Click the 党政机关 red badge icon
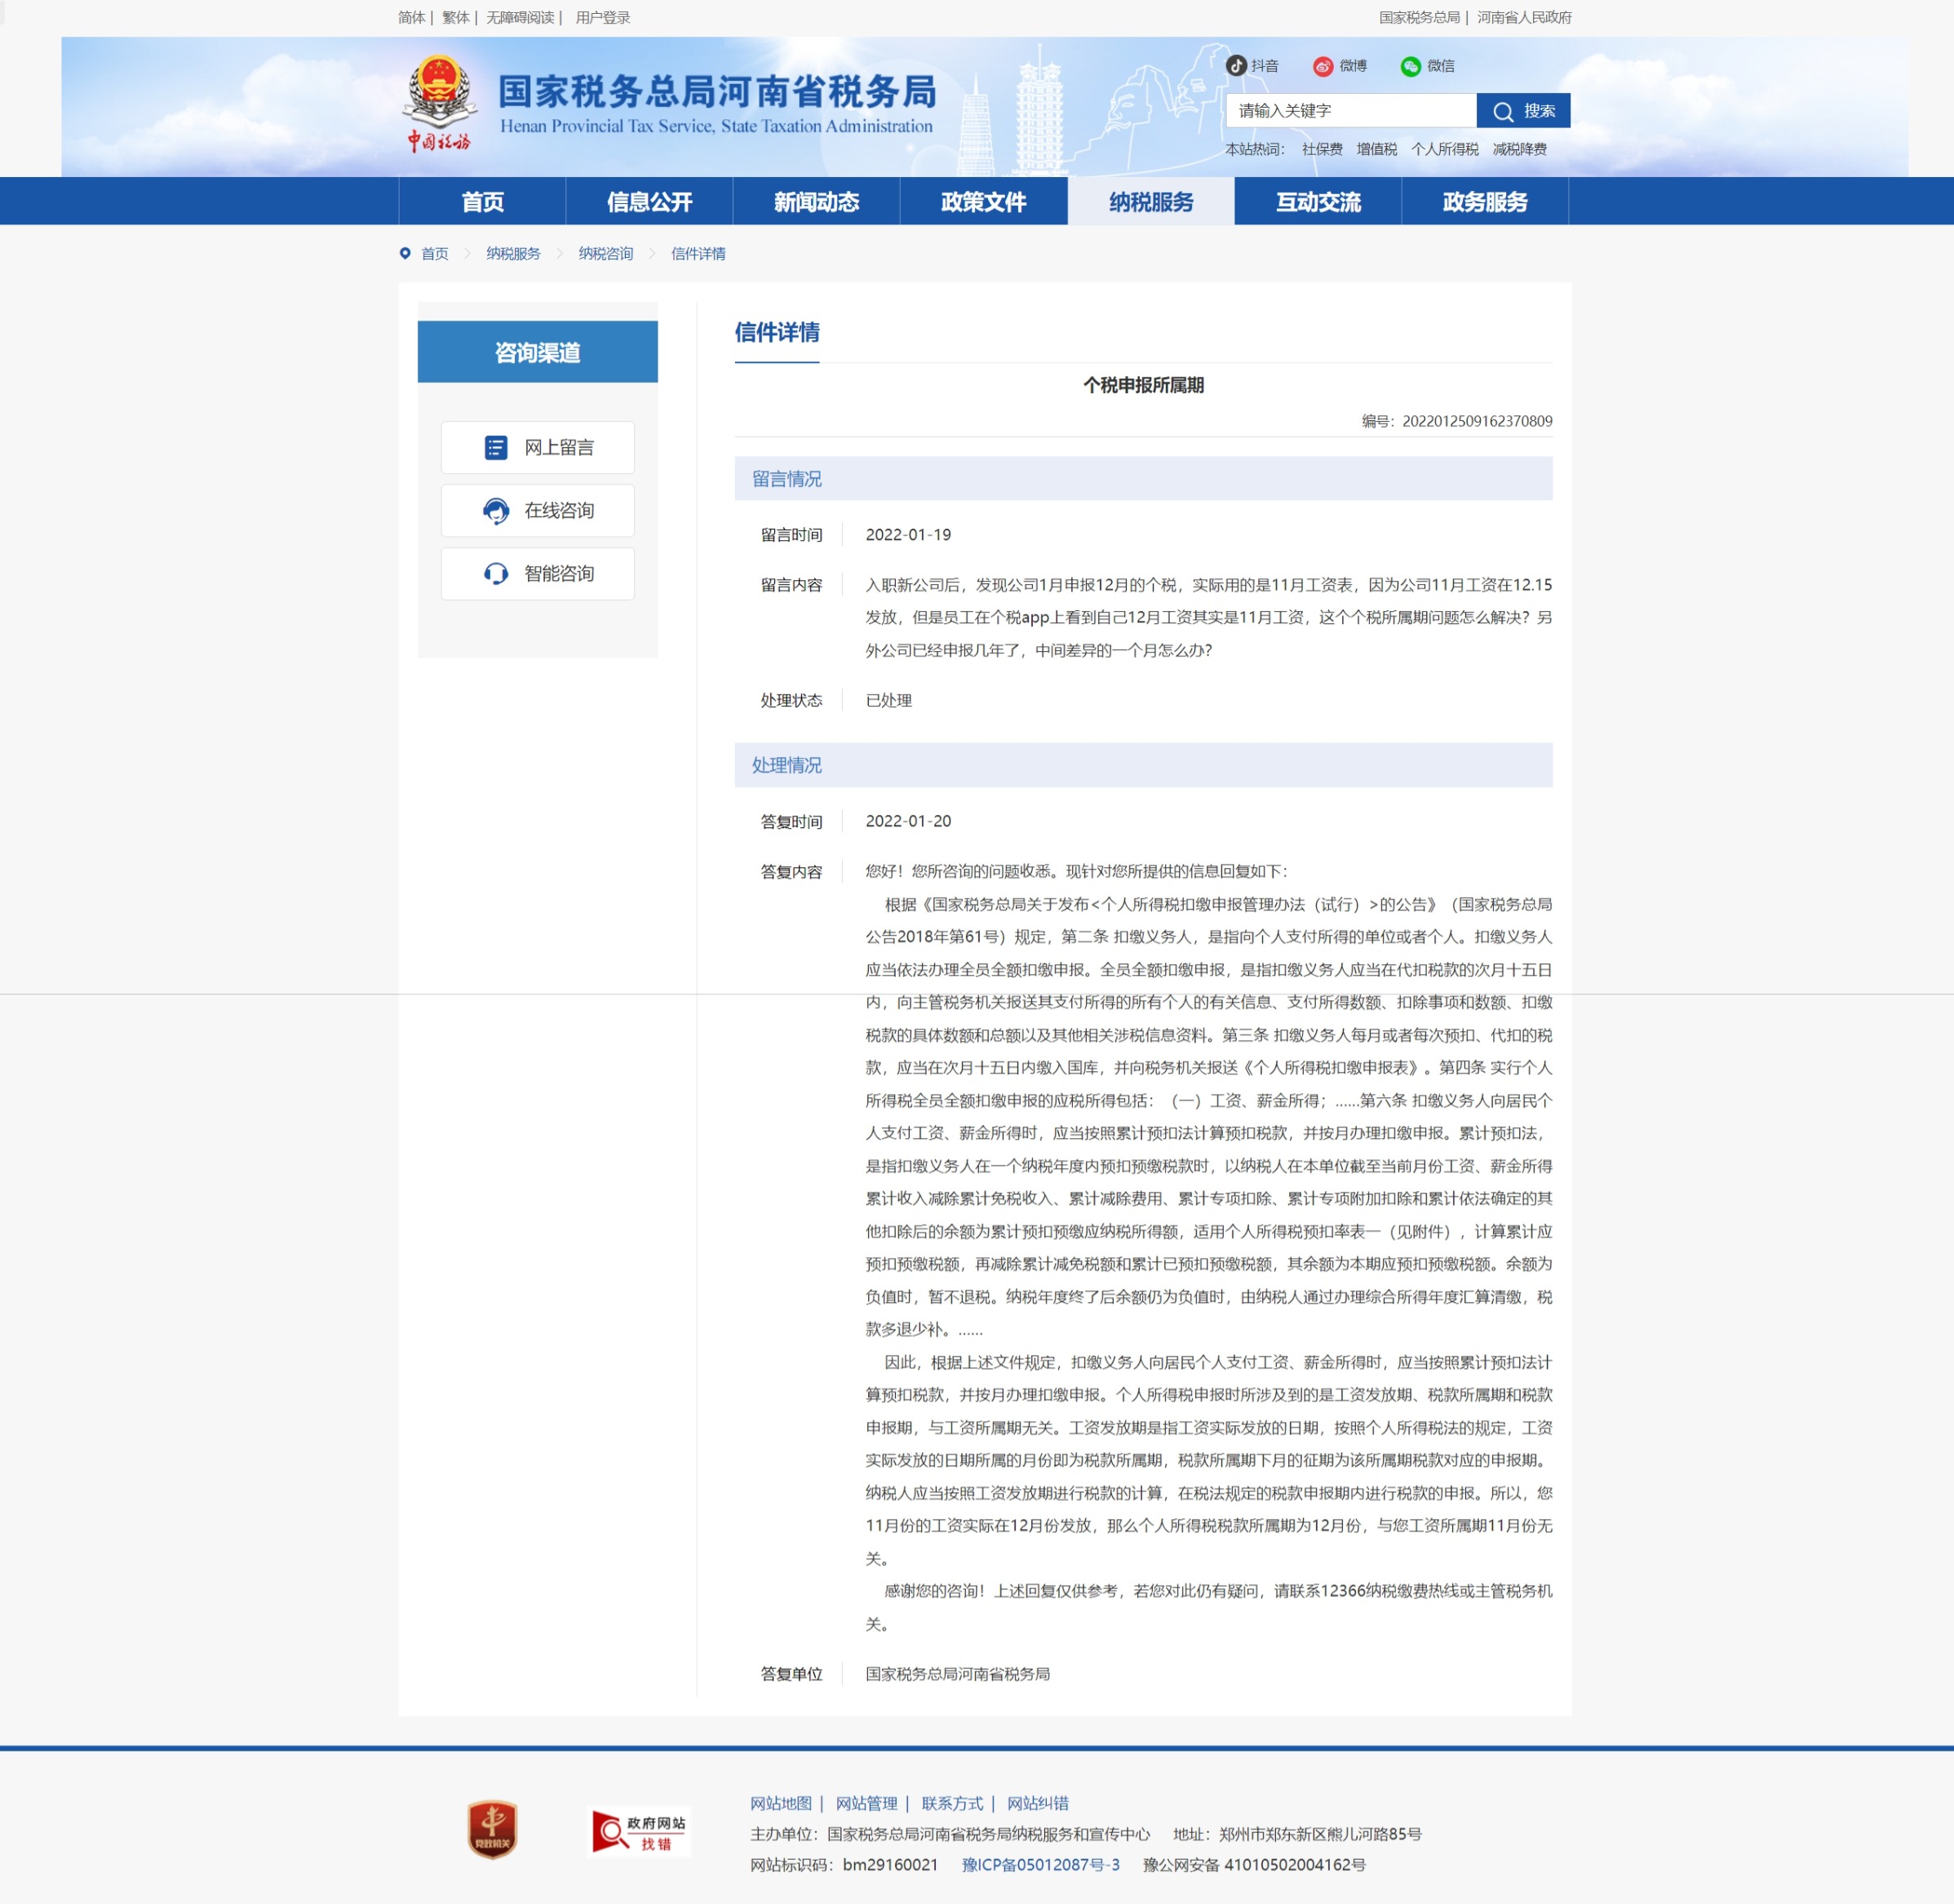The height and width of the screenshot is (1904, 1954). [492, 1829]
